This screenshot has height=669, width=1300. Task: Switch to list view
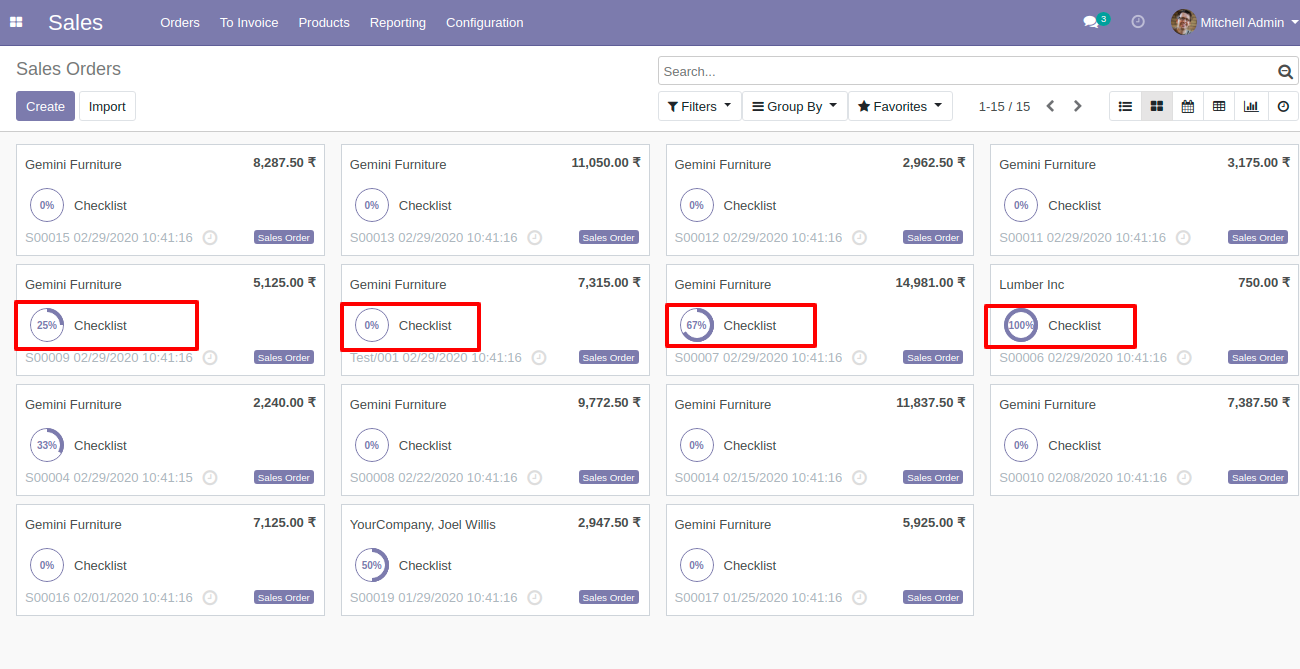pyautogui.click(x=1125, y=106)
